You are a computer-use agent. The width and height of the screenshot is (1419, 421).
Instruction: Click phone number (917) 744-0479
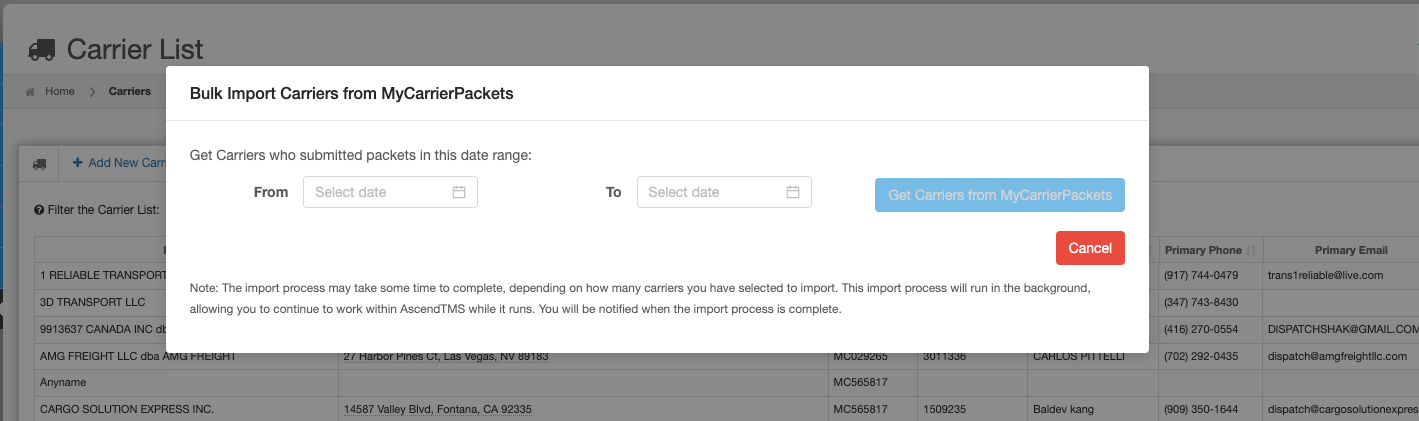coord(1199,275)
